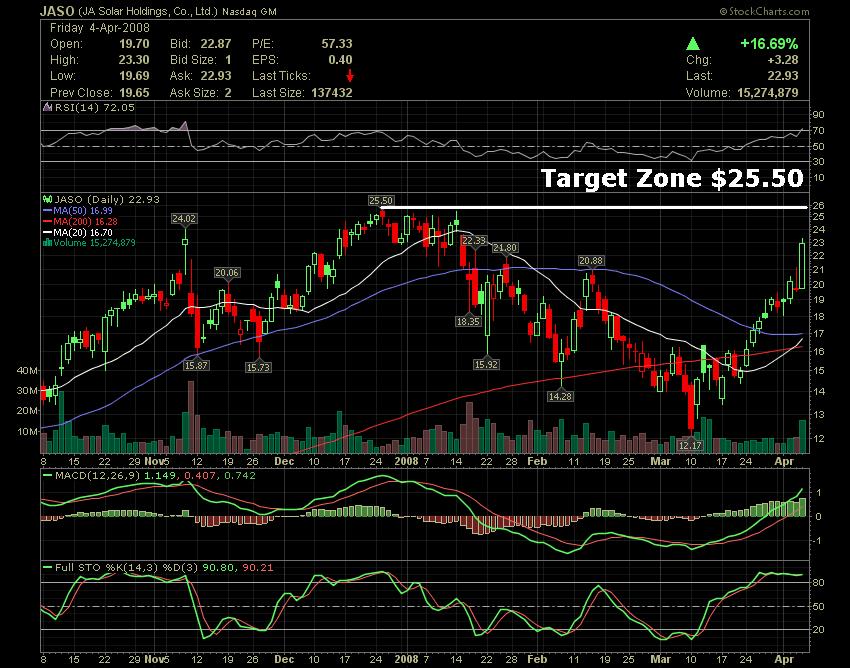Viewport: 850px width, 668px height.
Task: Click the 21.80 price label
Action: (505, 248)
